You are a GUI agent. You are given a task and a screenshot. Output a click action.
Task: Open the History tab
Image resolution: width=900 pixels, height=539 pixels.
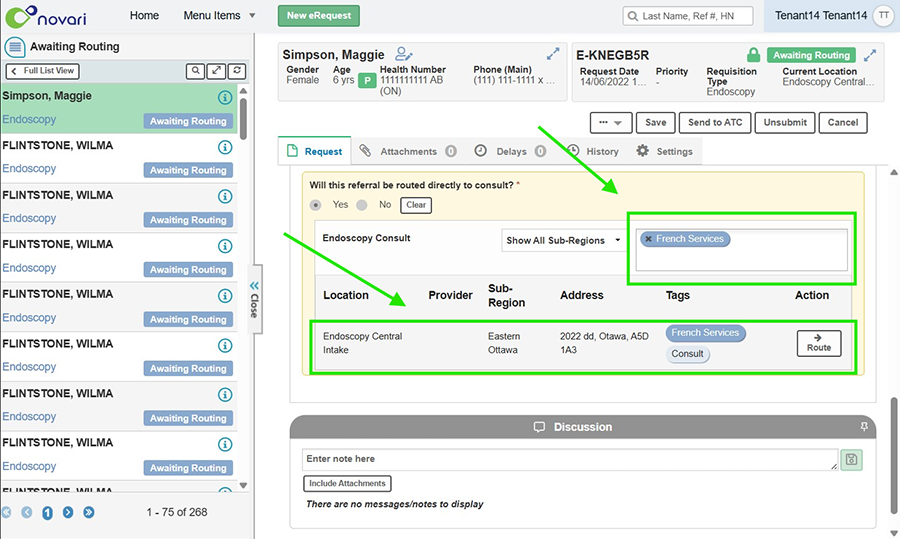click(x=594, y=151)
